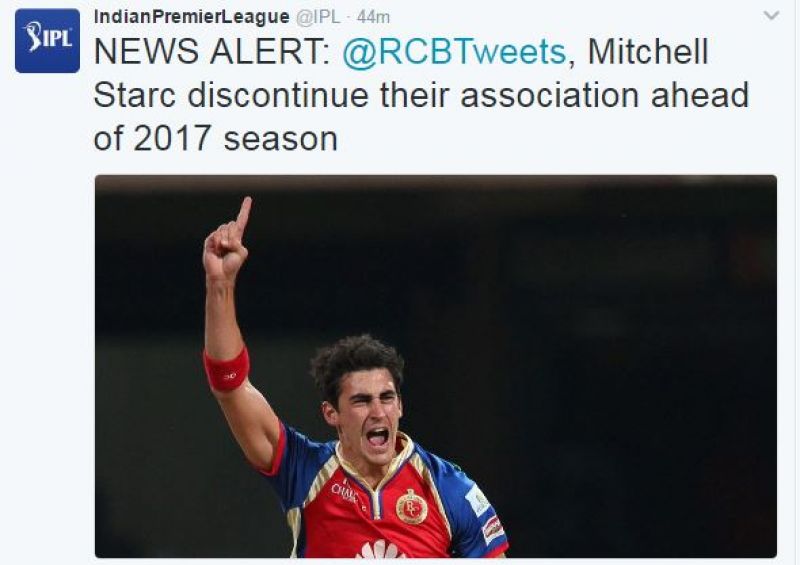Click the 'Starc' word in the tweet
The height and width of the screenshot is (565, 800).
click(x=135, y=95)
